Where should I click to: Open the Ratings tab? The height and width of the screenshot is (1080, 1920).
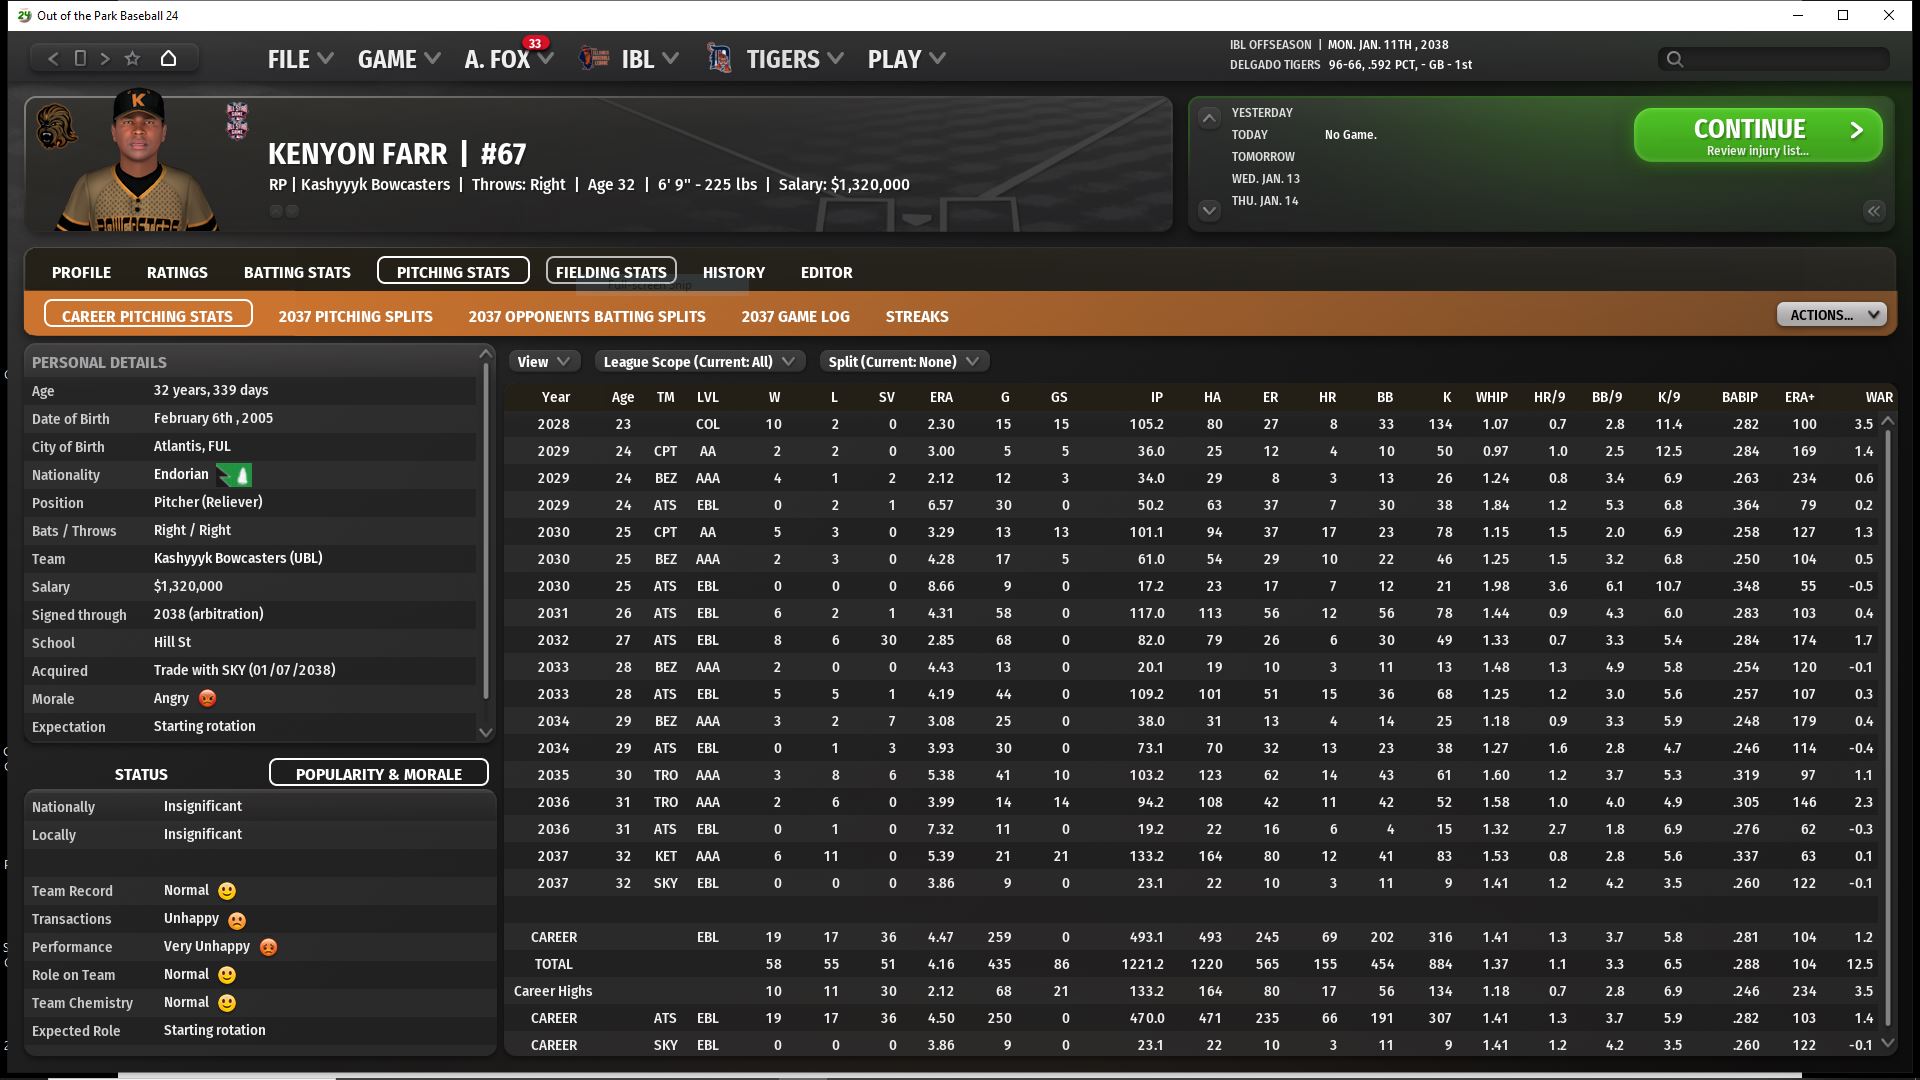[x=177, y=272]
